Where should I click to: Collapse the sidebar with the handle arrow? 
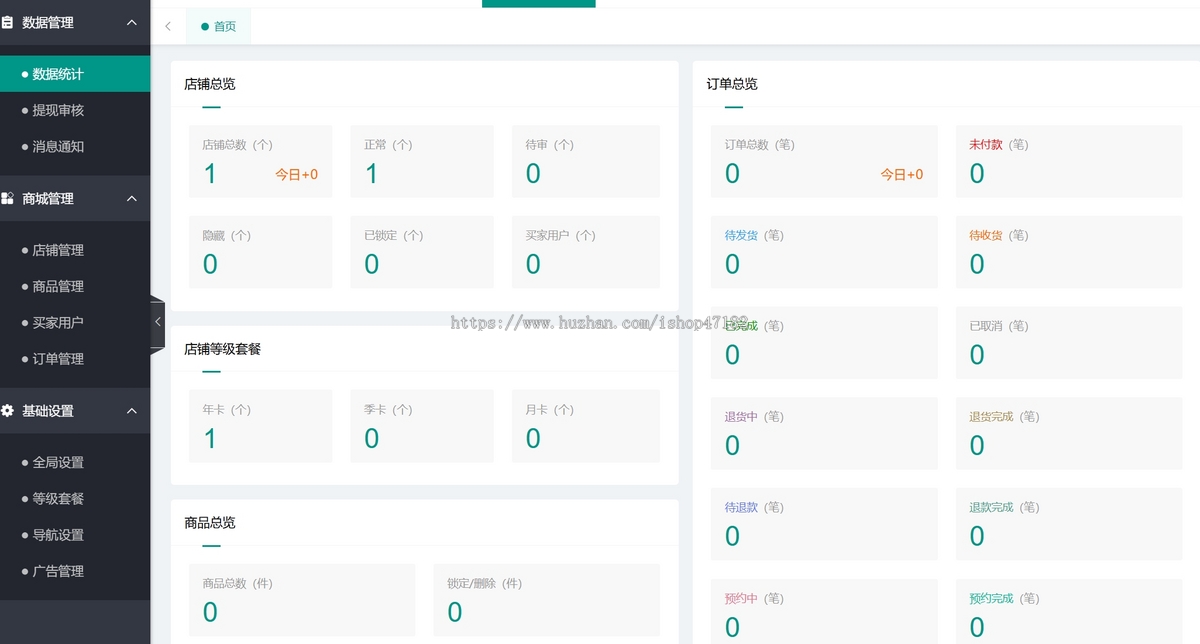(157, 322)
